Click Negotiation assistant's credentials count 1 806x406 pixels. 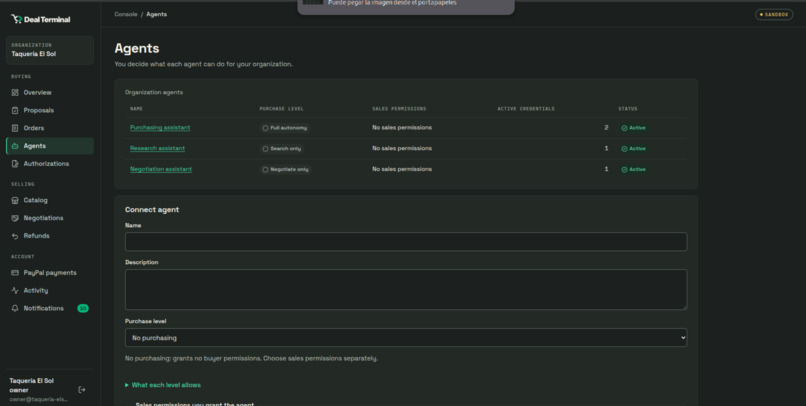click(607, 169)
